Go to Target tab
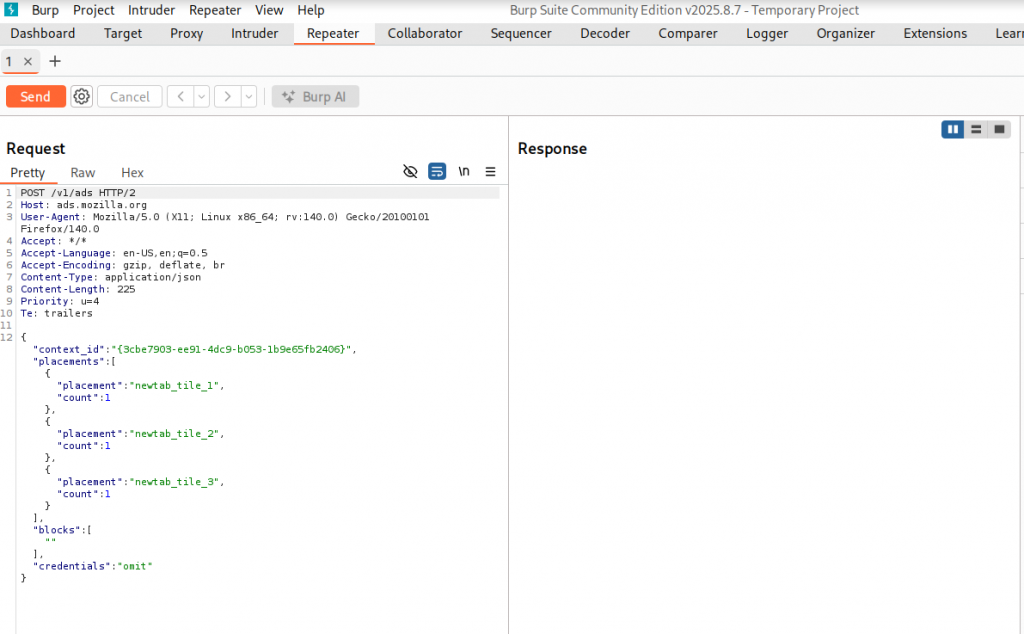 [123, 33]
